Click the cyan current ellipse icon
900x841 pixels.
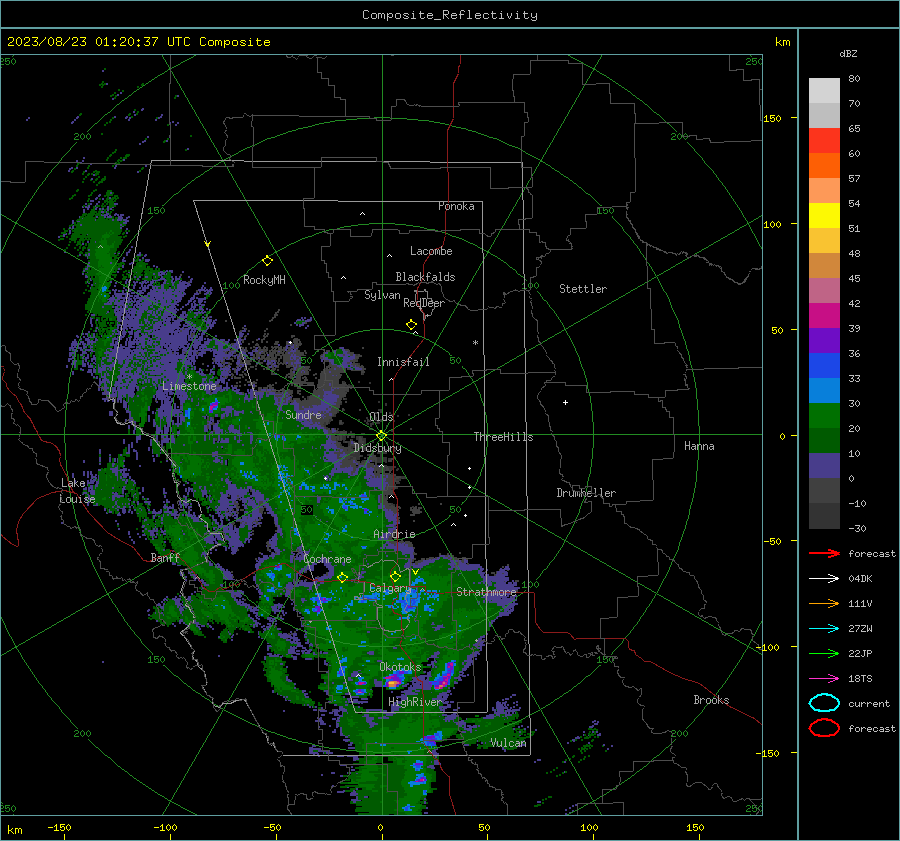(824, 703)
